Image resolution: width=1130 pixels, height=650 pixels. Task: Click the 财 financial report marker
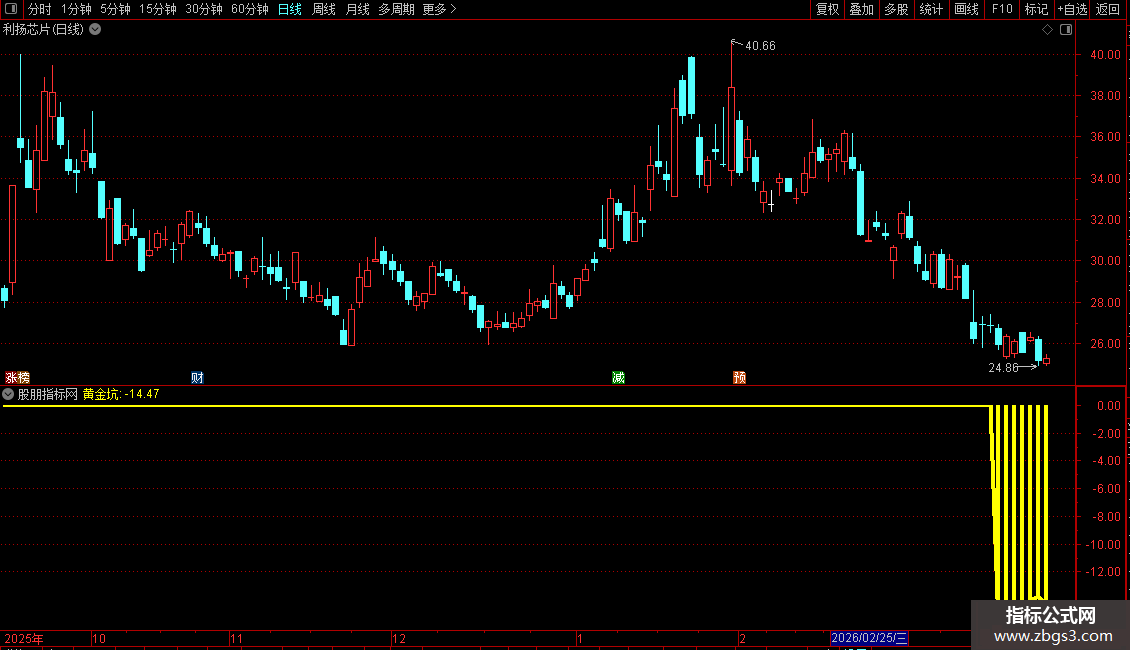tap(197, 378)
